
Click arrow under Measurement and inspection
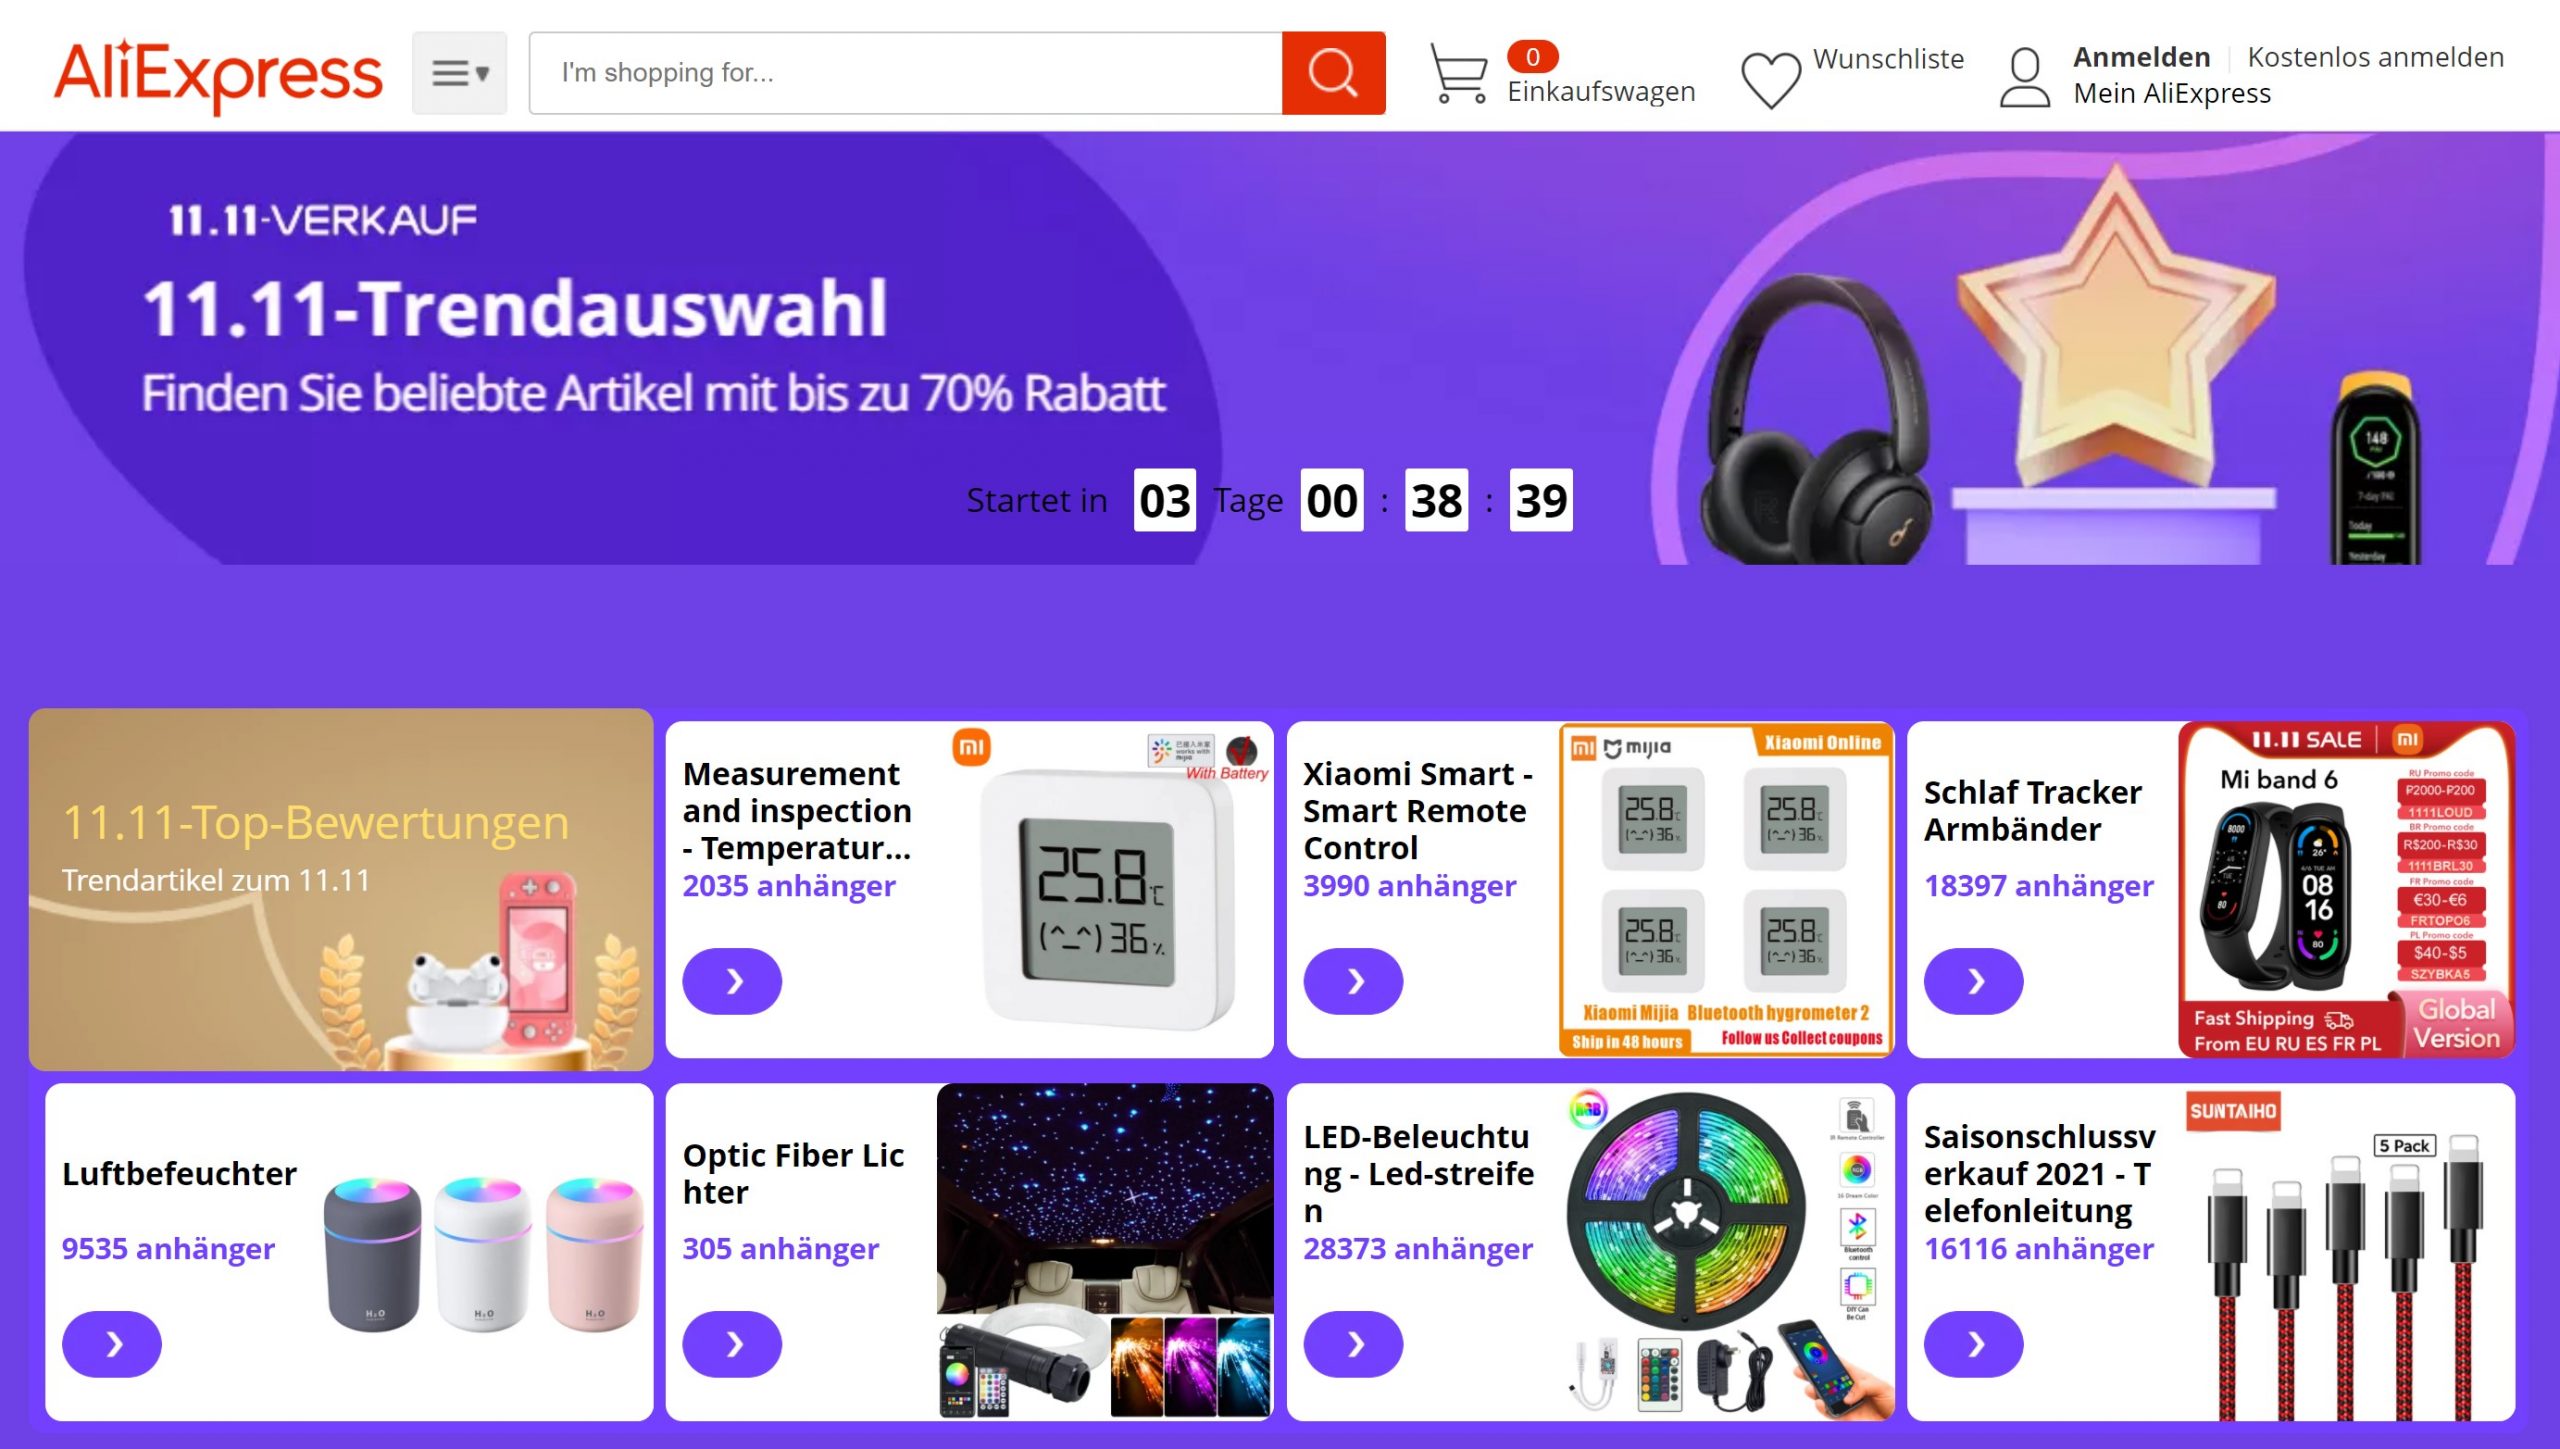732,981
